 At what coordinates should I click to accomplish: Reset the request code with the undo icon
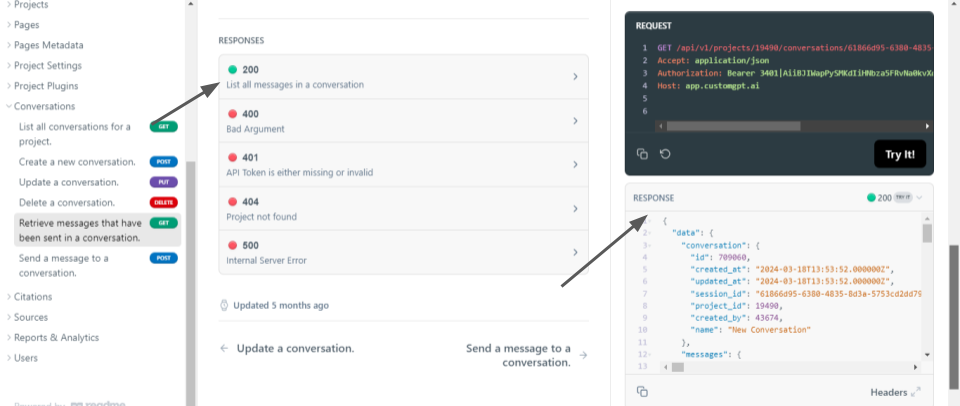[666, 154]
